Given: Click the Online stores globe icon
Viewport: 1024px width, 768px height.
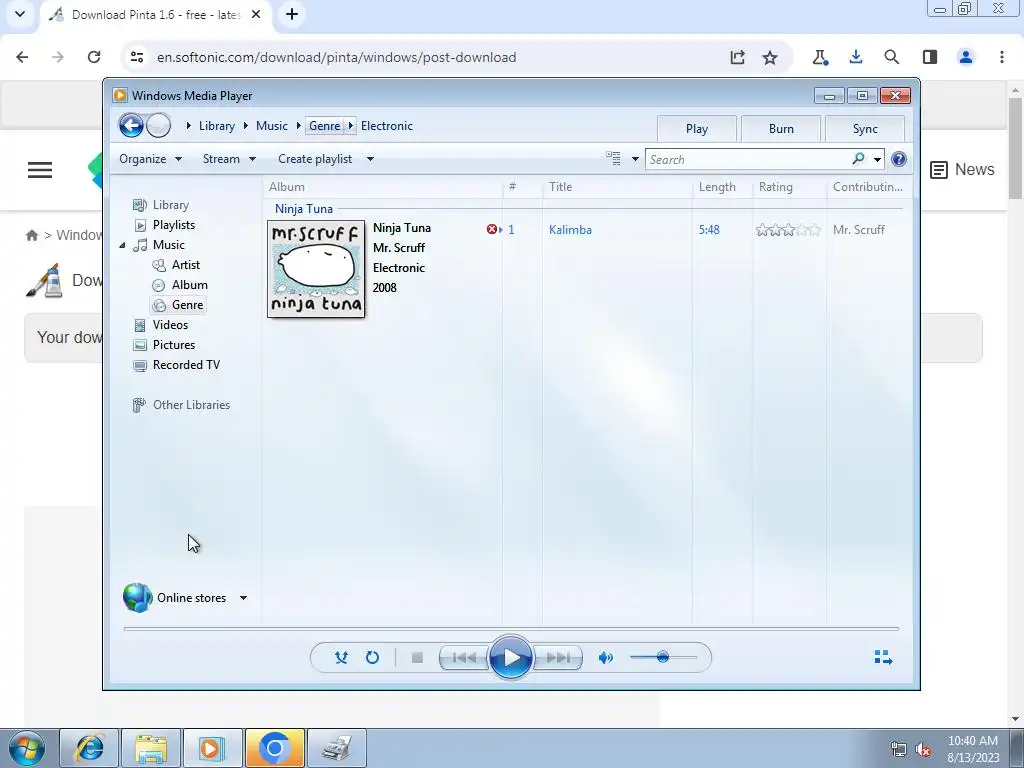Looking at the screenshot, I should pos(137,598).
